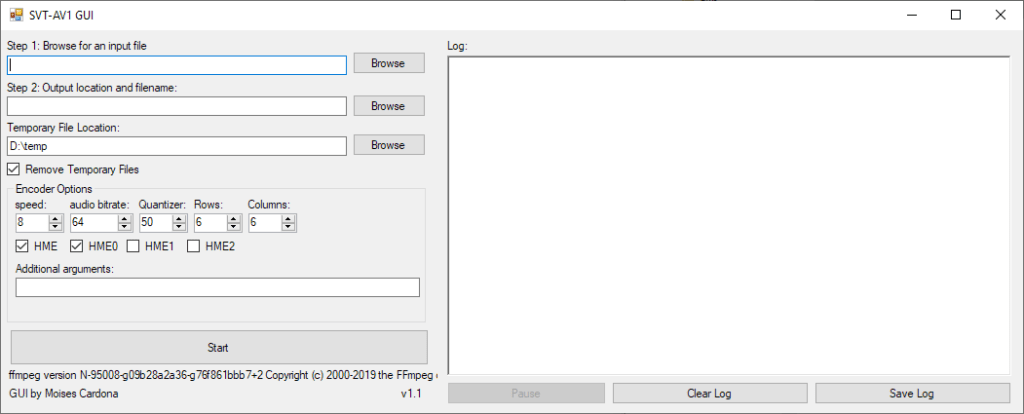Clear the log output
The height and width of the screenshot is (414, 1024).
click(x=709, y=394)
